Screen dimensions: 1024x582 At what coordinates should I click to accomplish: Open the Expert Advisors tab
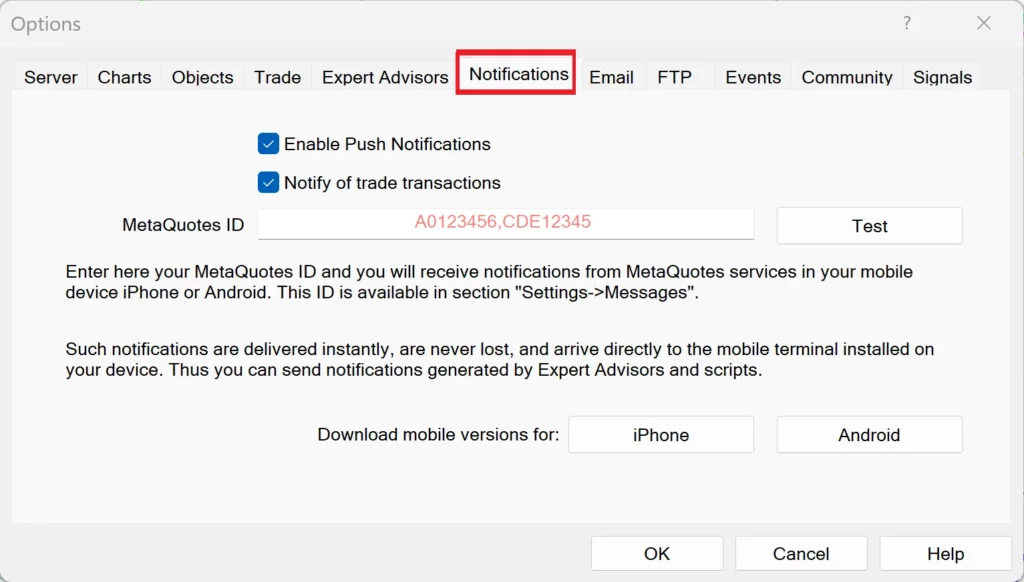tap(385, 77)
